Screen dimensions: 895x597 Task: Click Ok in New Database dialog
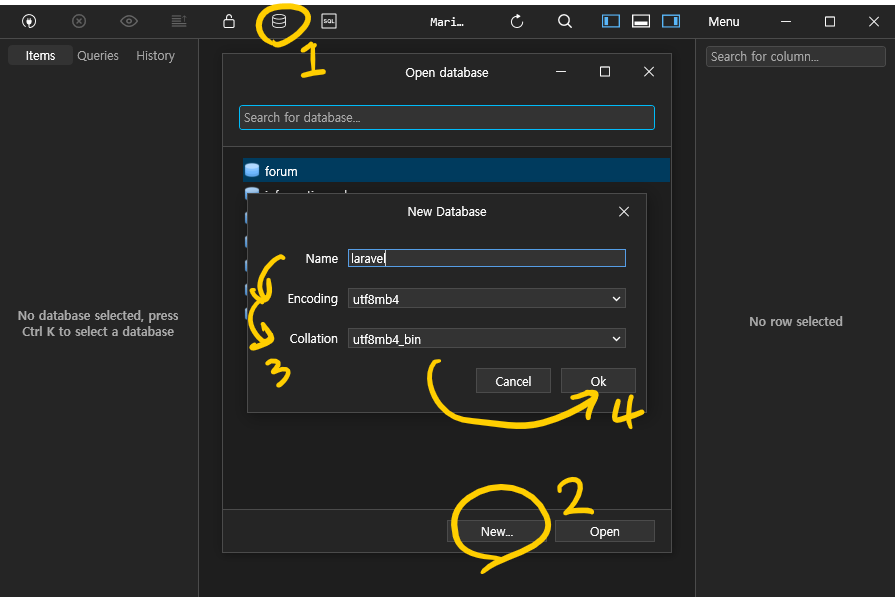[x=598, y=381]
